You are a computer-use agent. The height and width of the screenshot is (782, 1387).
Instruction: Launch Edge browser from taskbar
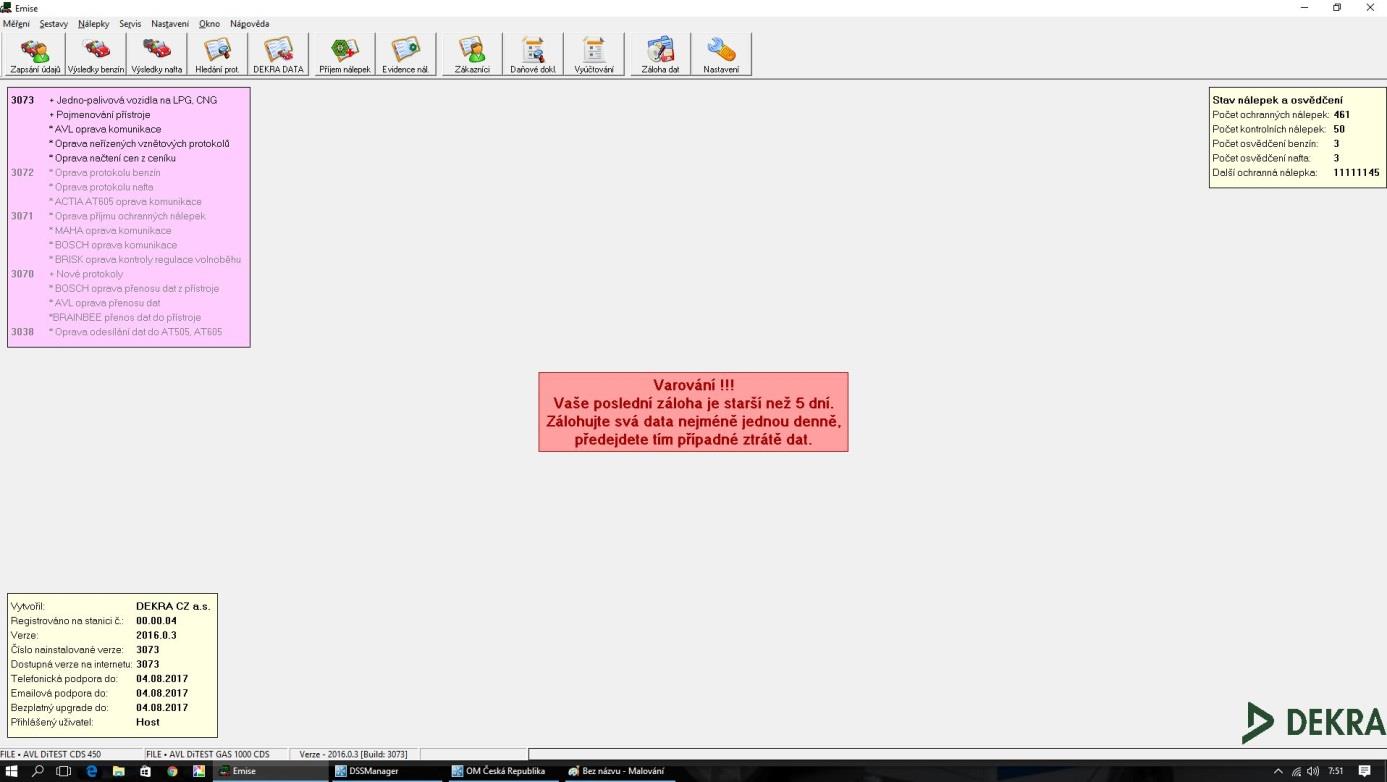tap(92, 771)
